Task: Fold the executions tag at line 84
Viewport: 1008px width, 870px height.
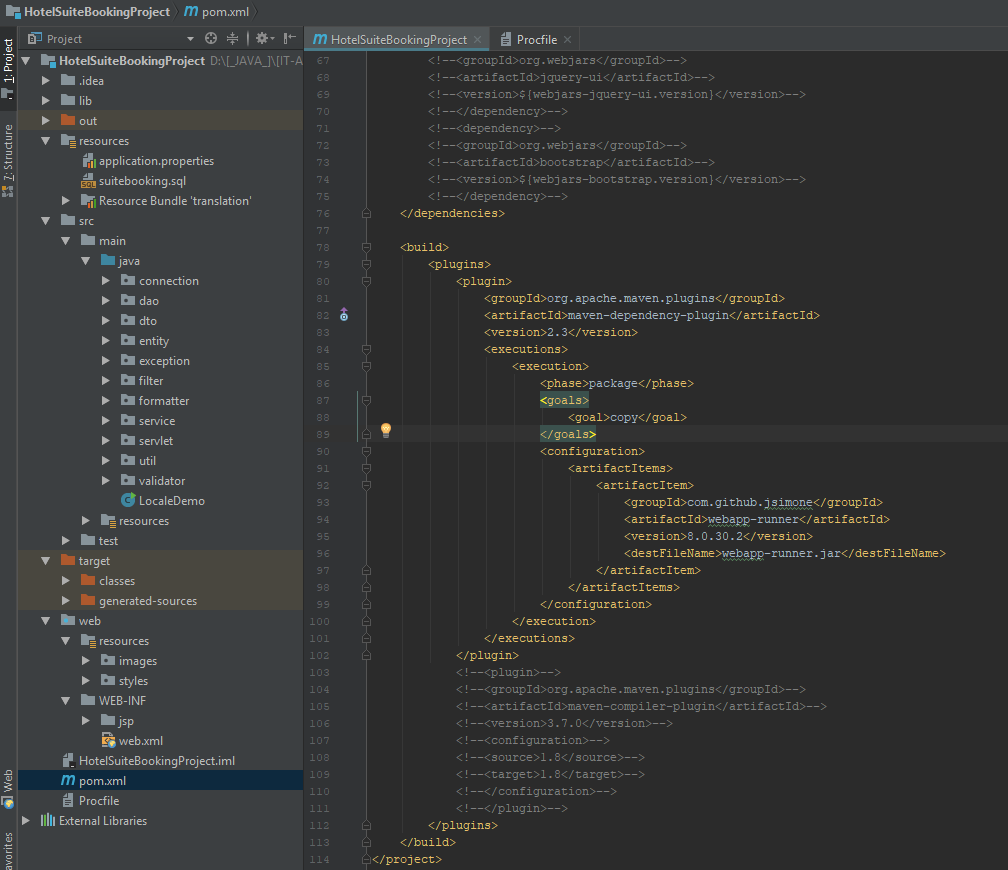Action: click(x=367, y=349)
